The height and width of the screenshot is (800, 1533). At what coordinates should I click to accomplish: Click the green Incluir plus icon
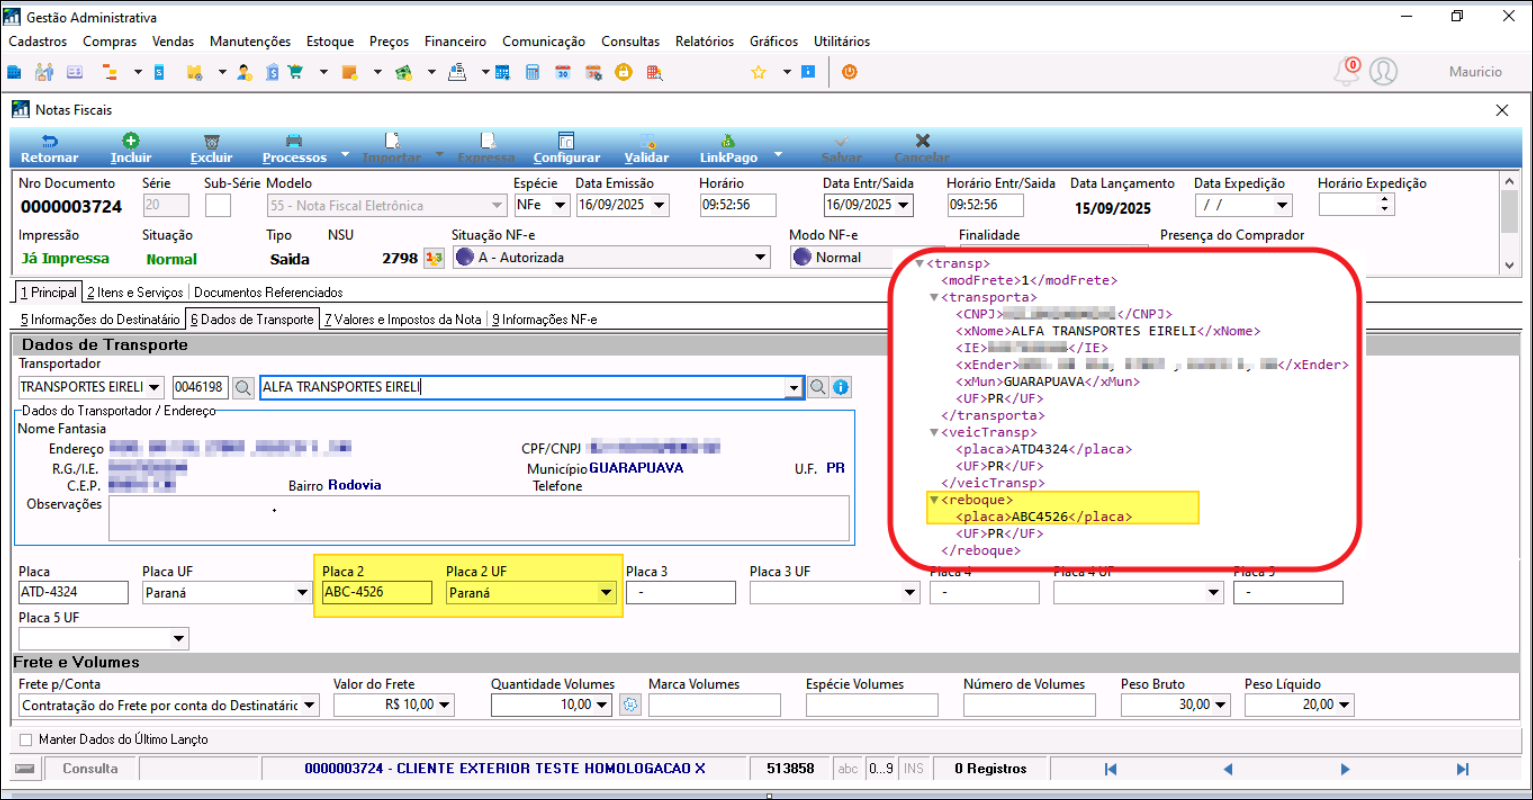131,142
